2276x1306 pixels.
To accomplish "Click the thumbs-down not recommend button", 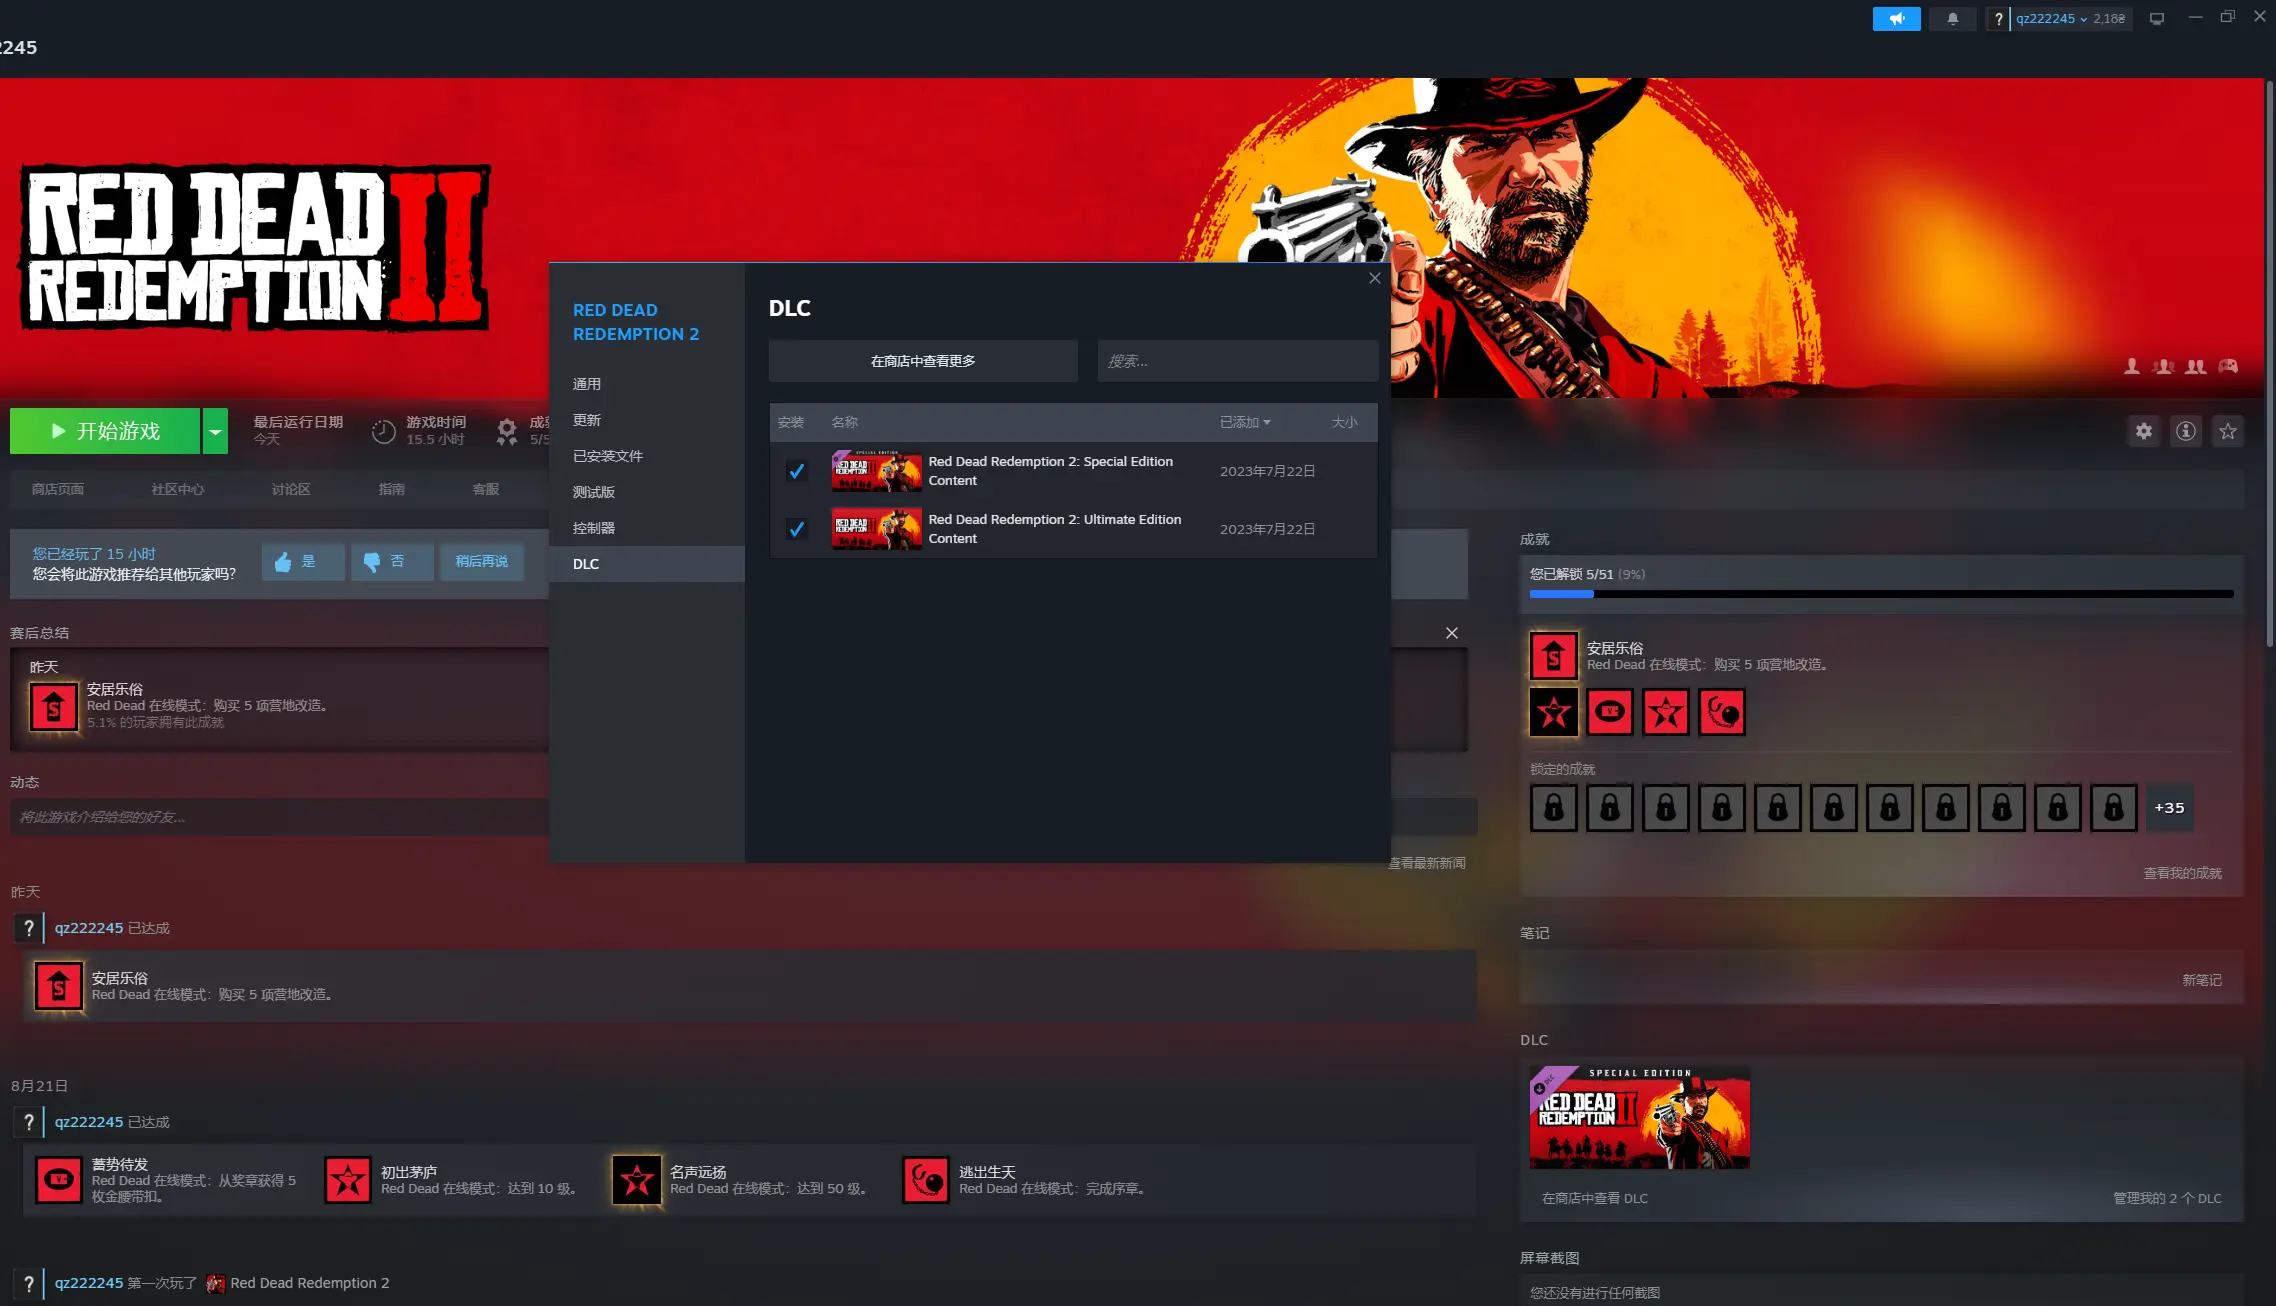I will point(392,562).
